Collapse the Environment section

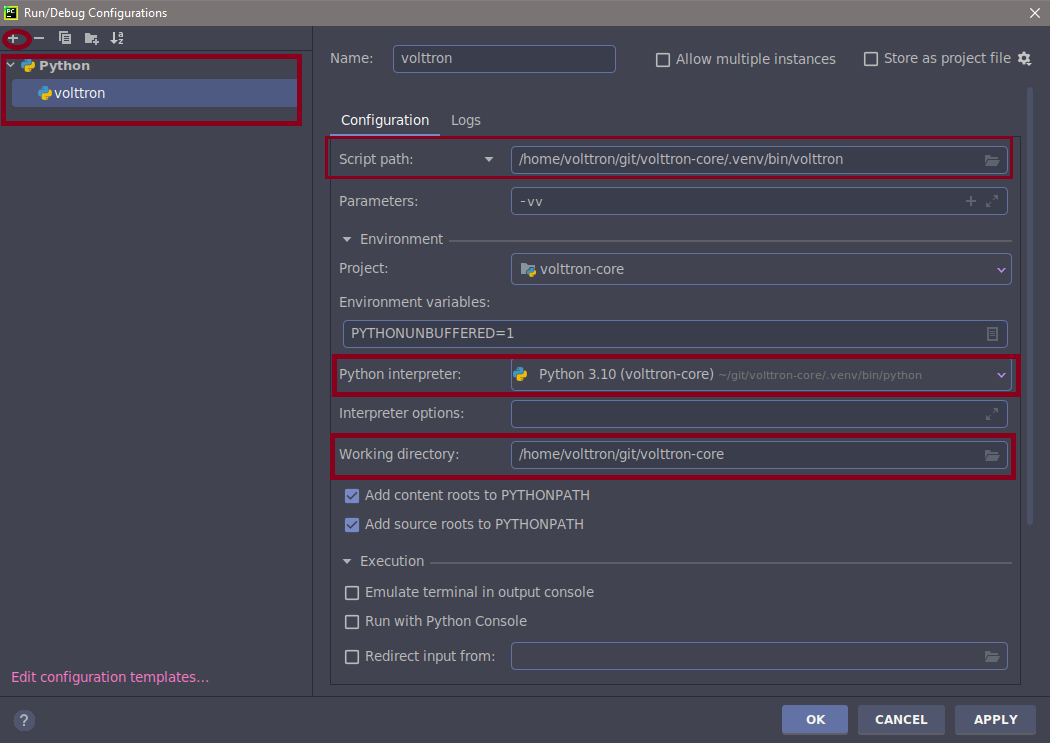pos(347,240)
